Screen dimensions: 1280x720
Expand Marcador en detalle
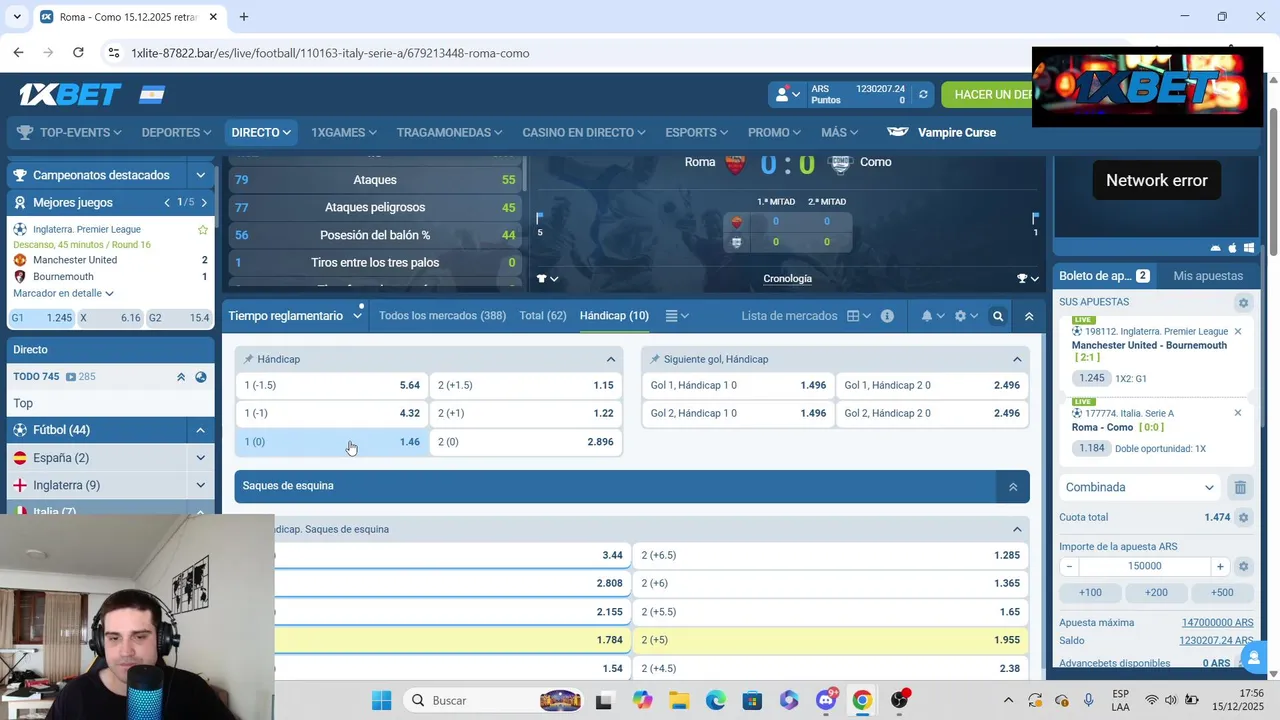63,293
